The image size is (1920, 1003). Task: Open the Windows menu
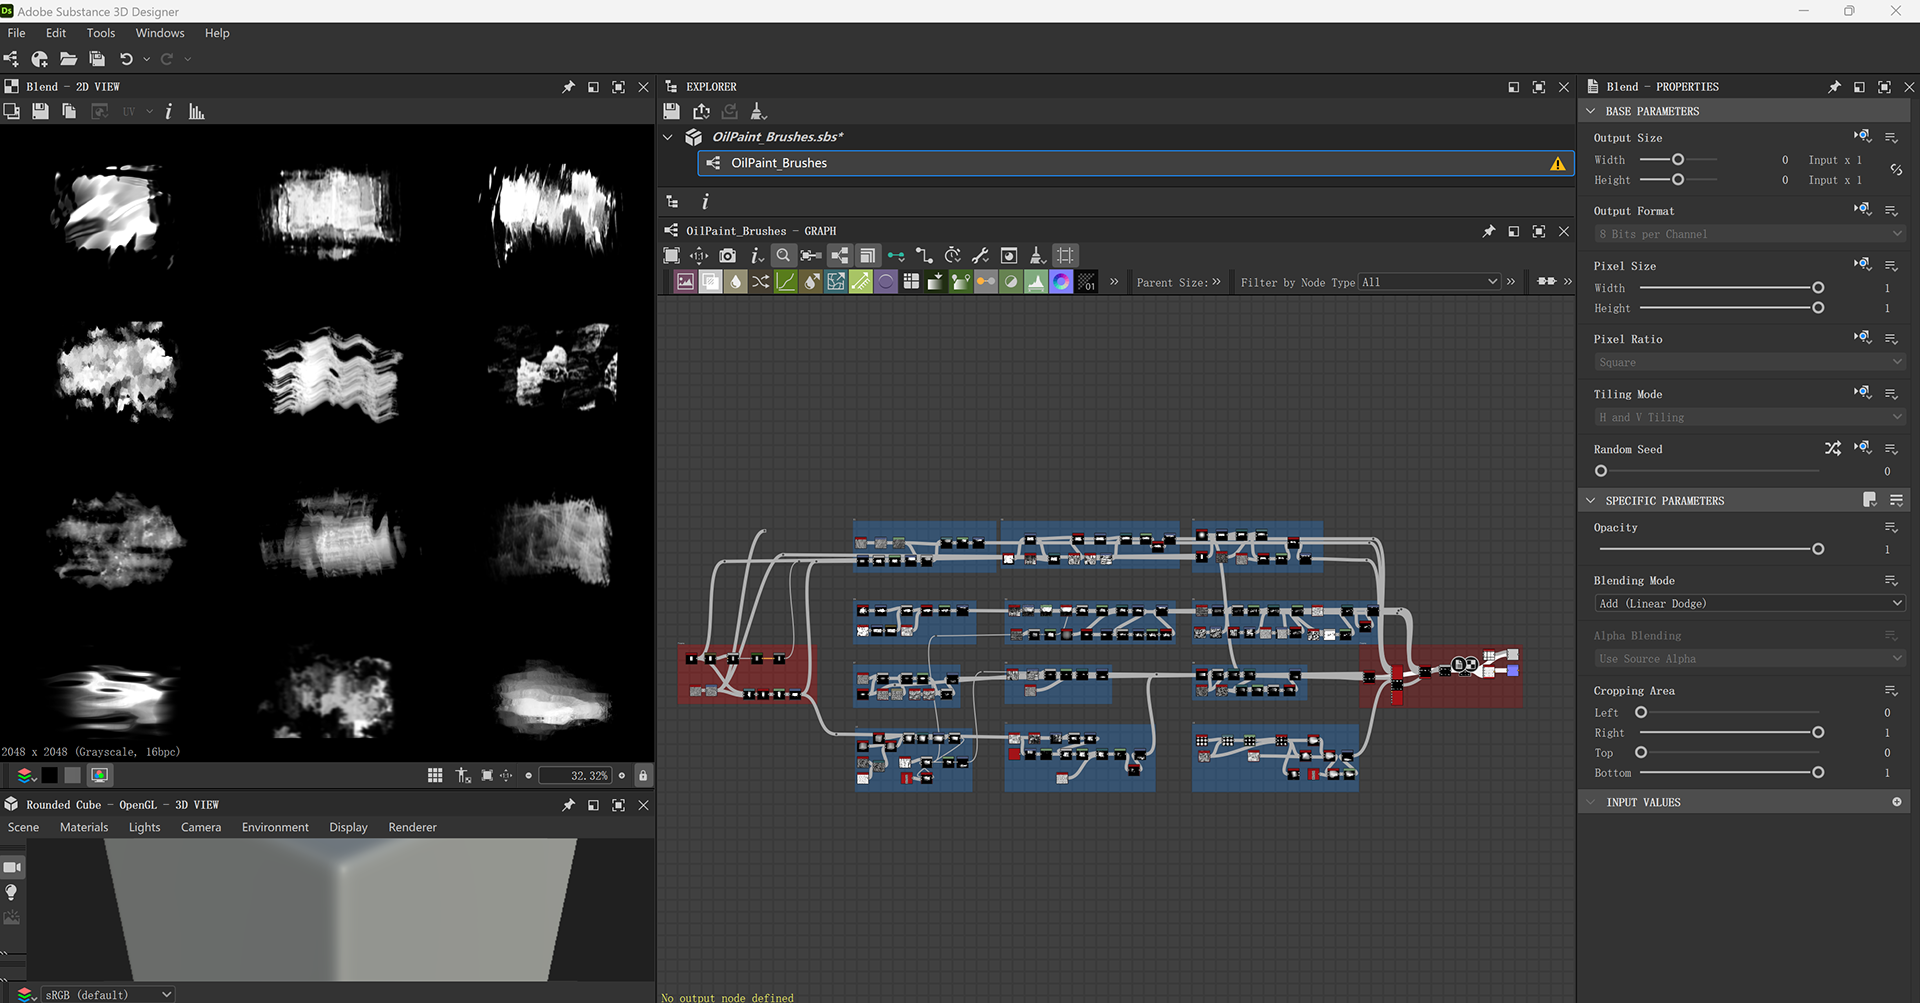(x=160, y=33)
